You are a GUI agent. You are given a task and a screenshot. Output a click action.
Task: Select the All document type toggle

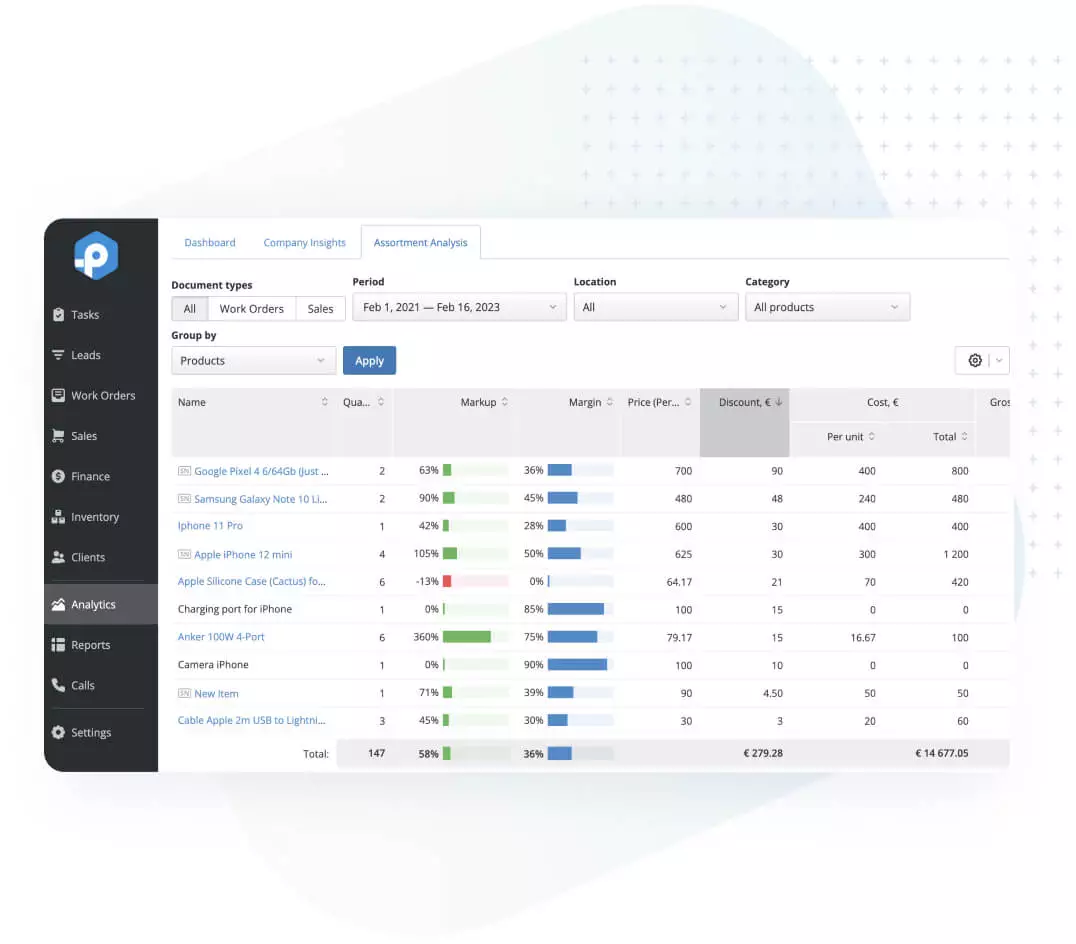pyautogui.click(x=190, y=309)
